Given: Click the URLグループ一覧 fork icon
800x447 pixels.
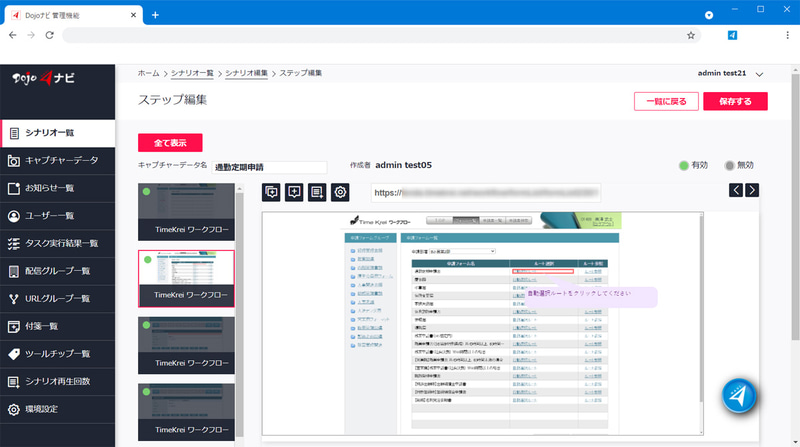Looking at the screenshot, I should [x=14, y=299].
